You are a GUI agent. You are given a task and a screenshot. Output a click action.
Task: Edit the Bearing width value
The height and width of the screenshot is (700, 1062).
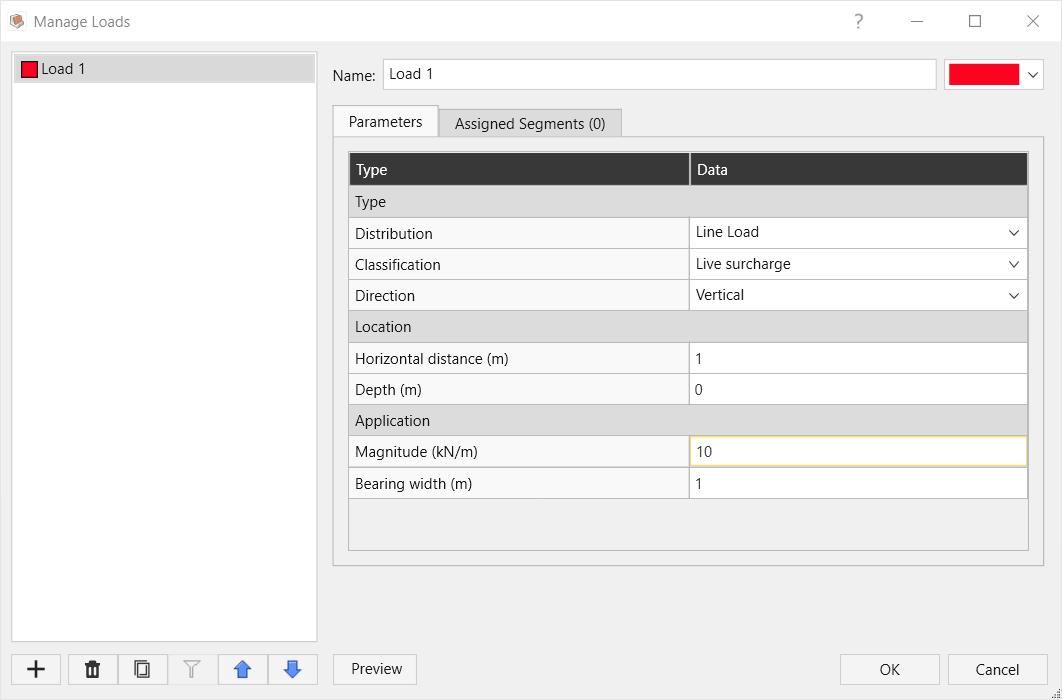point(858,483)
